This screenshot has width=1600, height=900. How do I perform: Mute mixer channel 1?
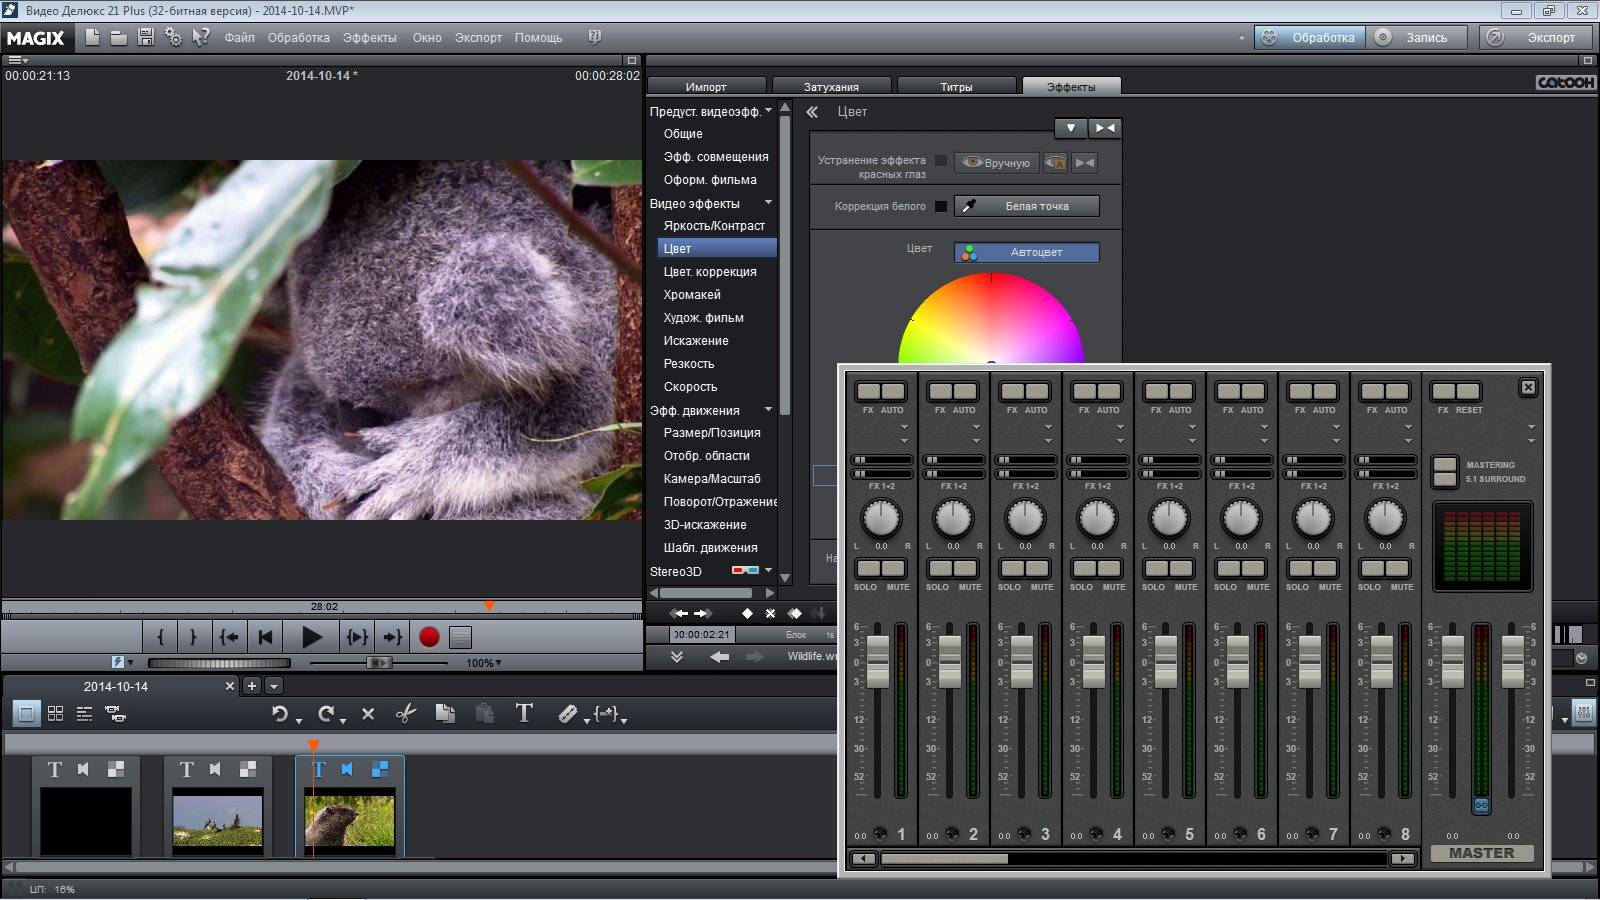pyautogui.click(x=895, y=569)
